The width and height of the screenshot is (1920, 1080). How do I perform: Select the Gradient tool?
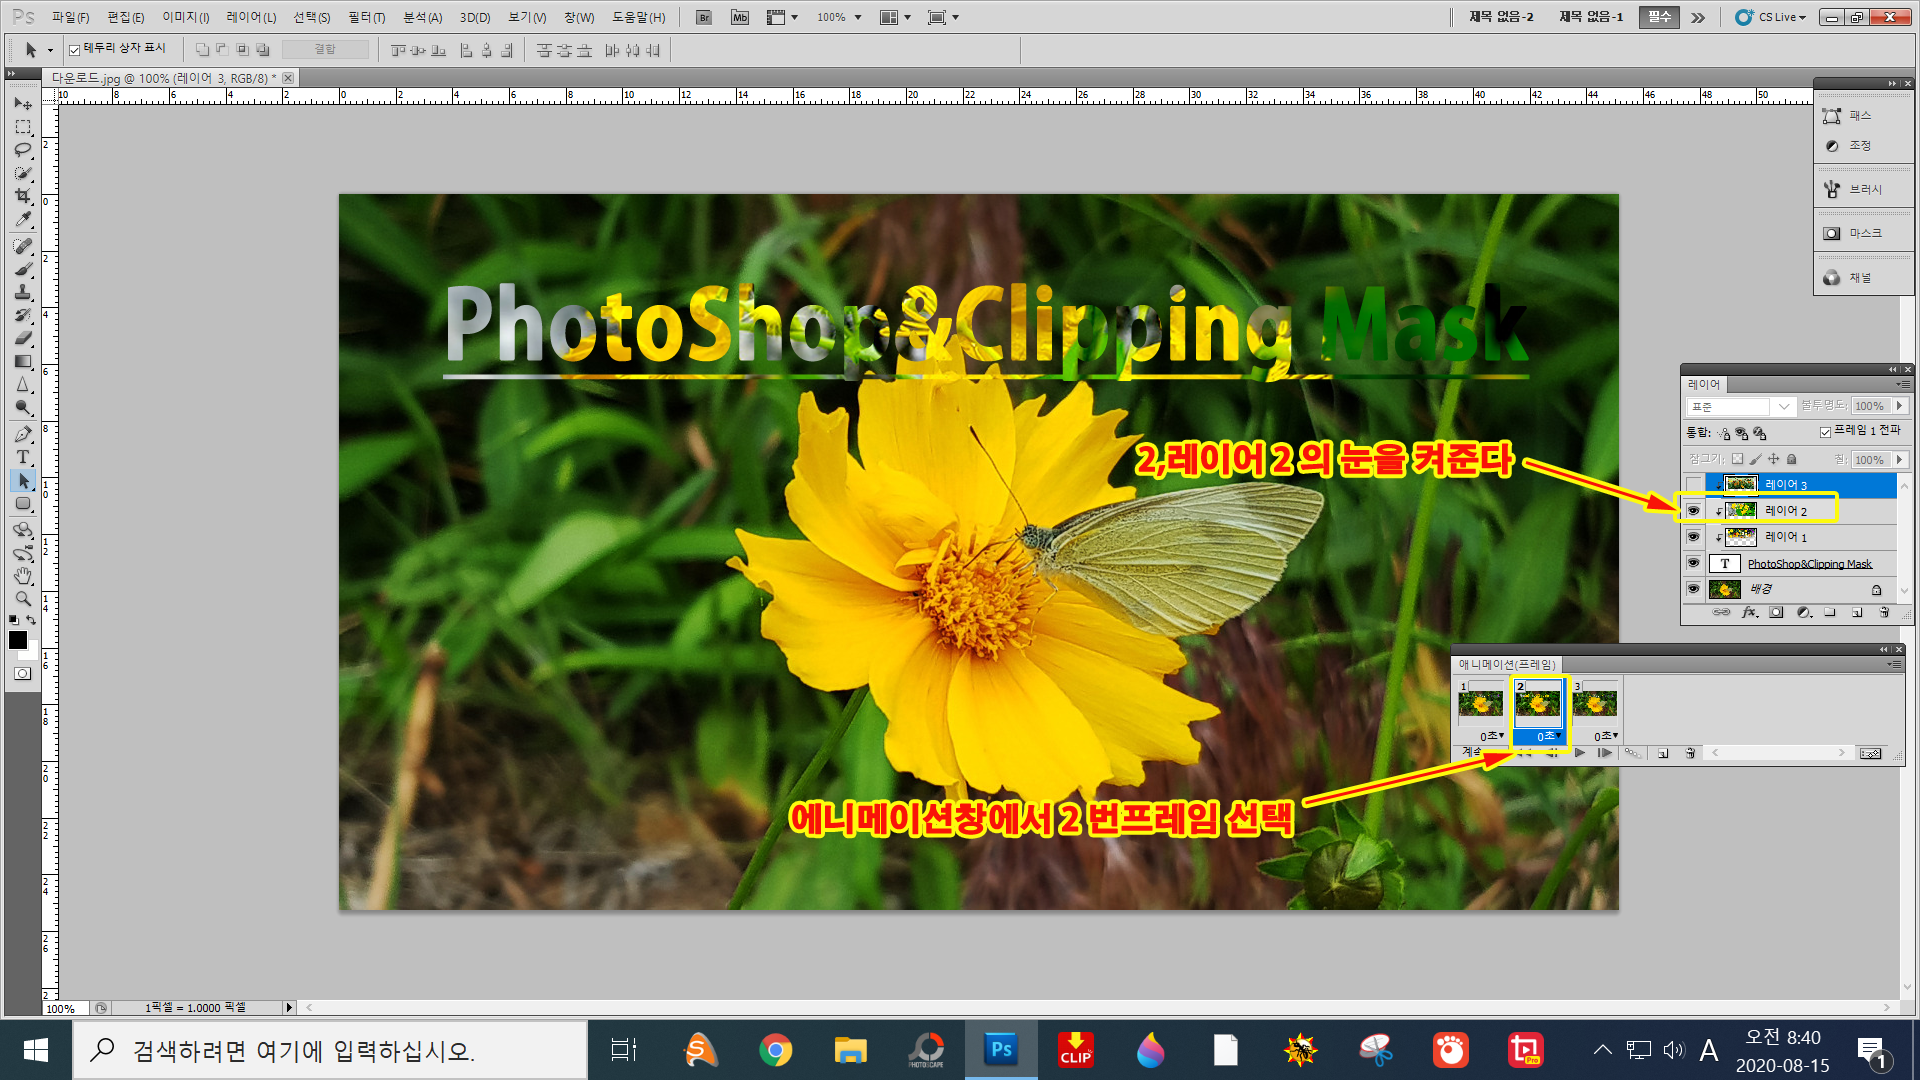(x=23, y=361)
